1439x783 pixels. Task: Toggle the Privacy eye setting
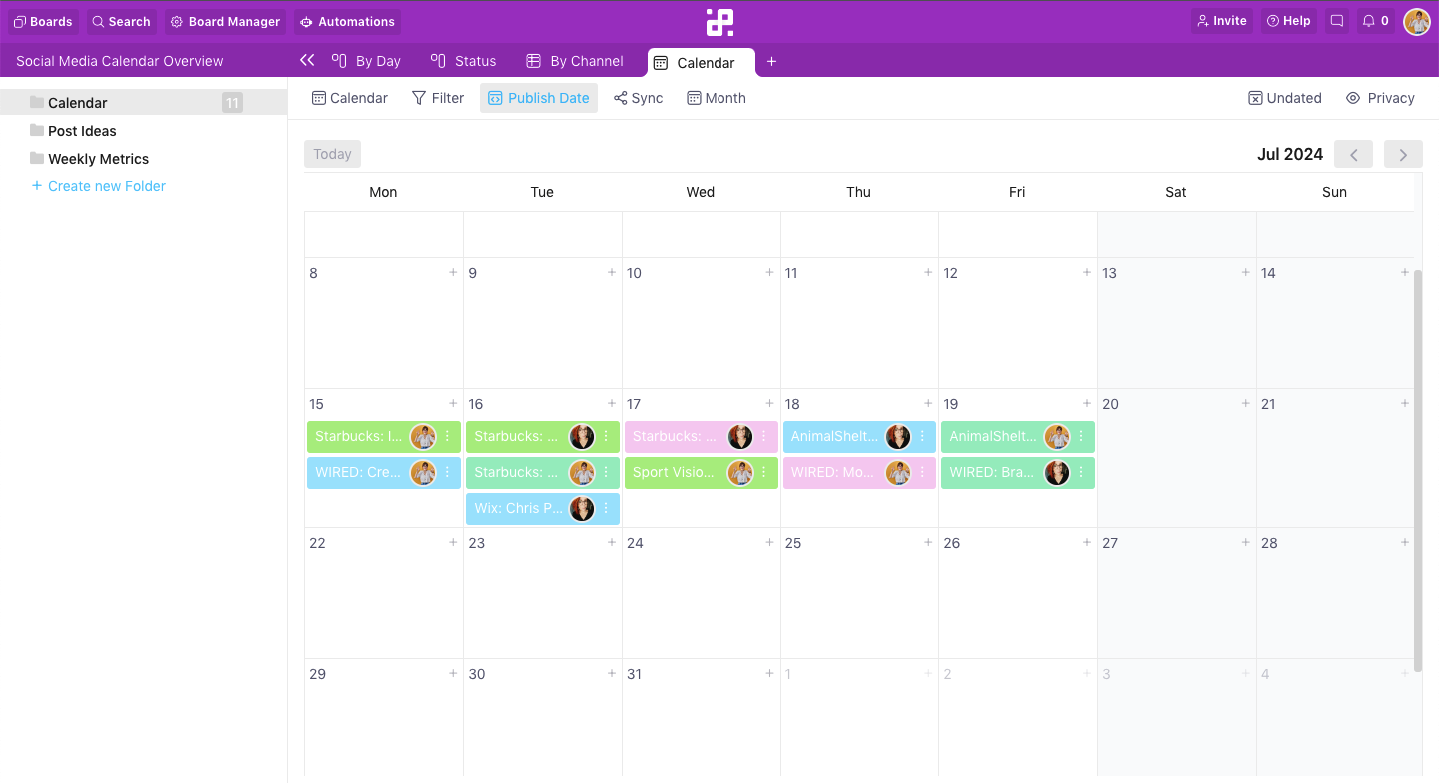[1380, 98]
